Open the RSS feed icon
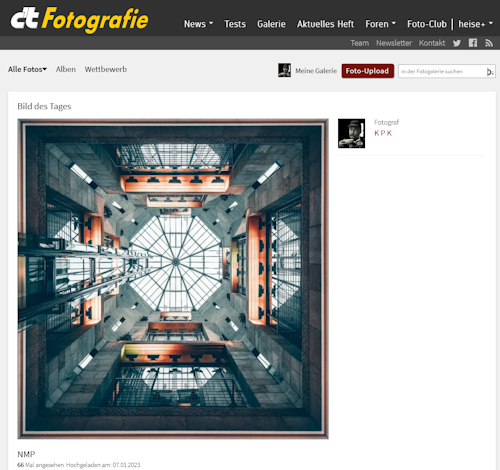Screen dimensions: 500x470 (489, 43)
